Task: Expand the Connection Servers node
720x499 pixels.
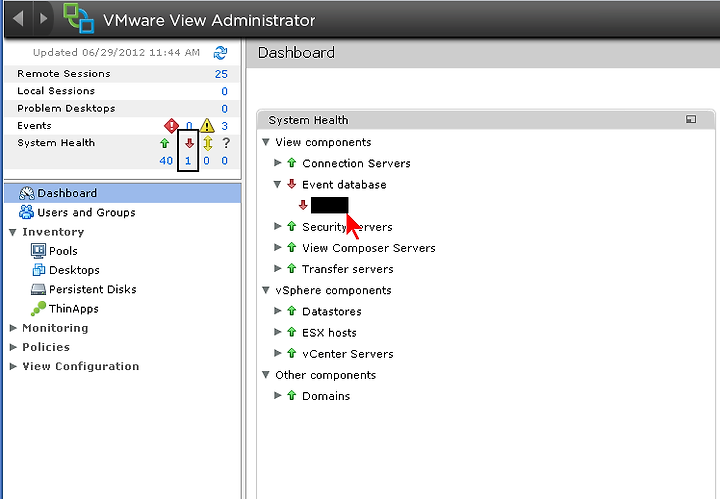Action: click(x=277, y=163)
